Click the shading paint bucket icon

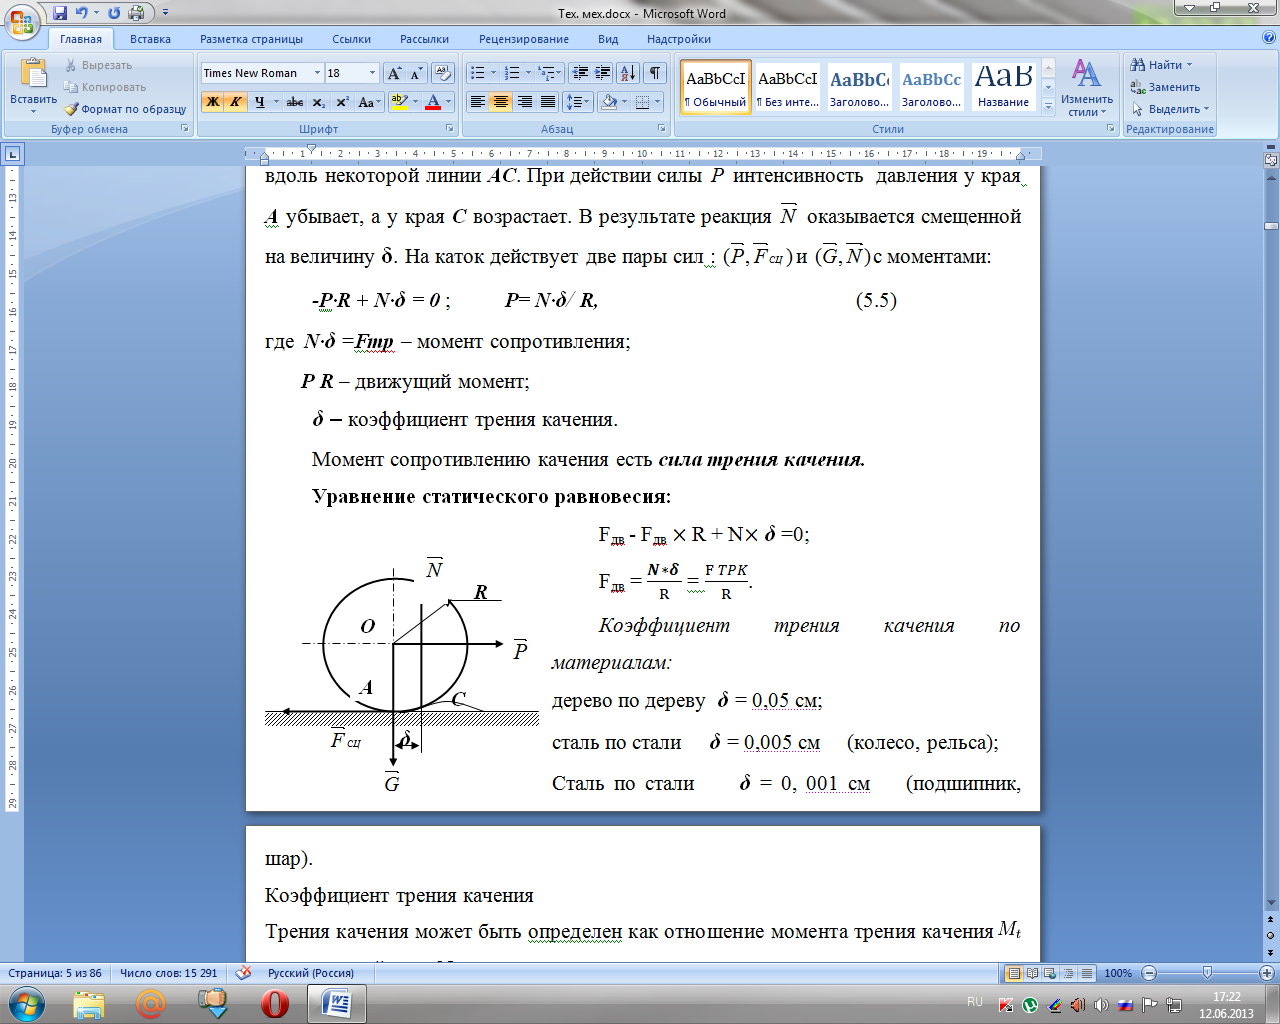click(x=609, y=102)
